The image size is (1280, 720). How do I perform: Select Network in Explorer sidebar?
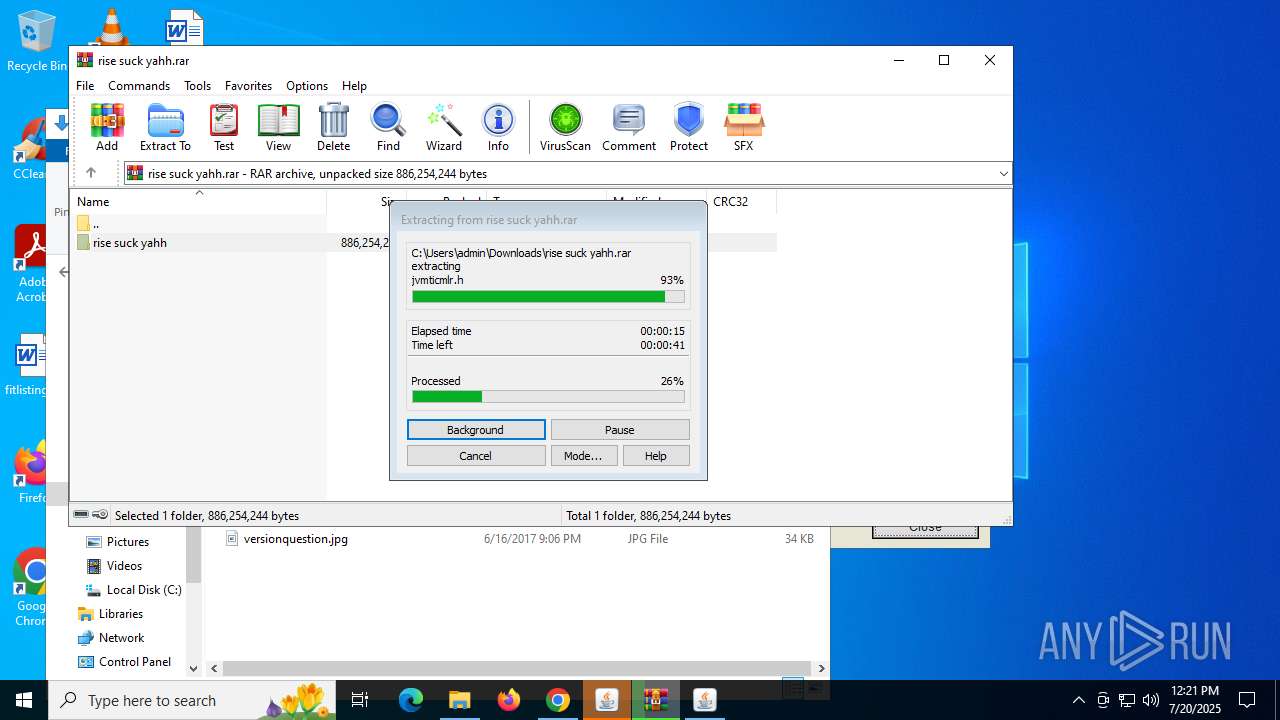pos(121,637)
